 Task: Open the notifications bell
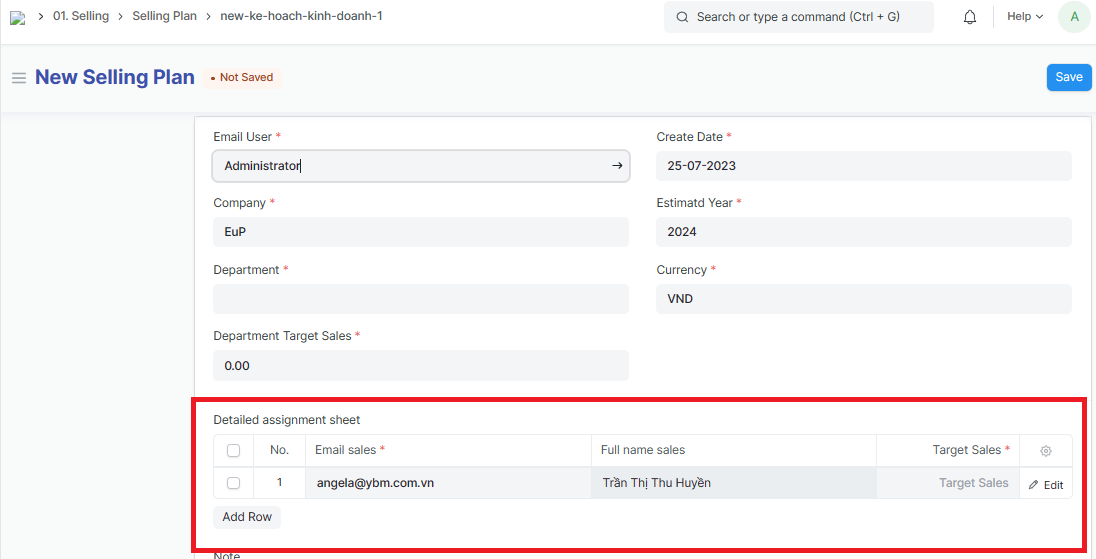click(969, 17)
